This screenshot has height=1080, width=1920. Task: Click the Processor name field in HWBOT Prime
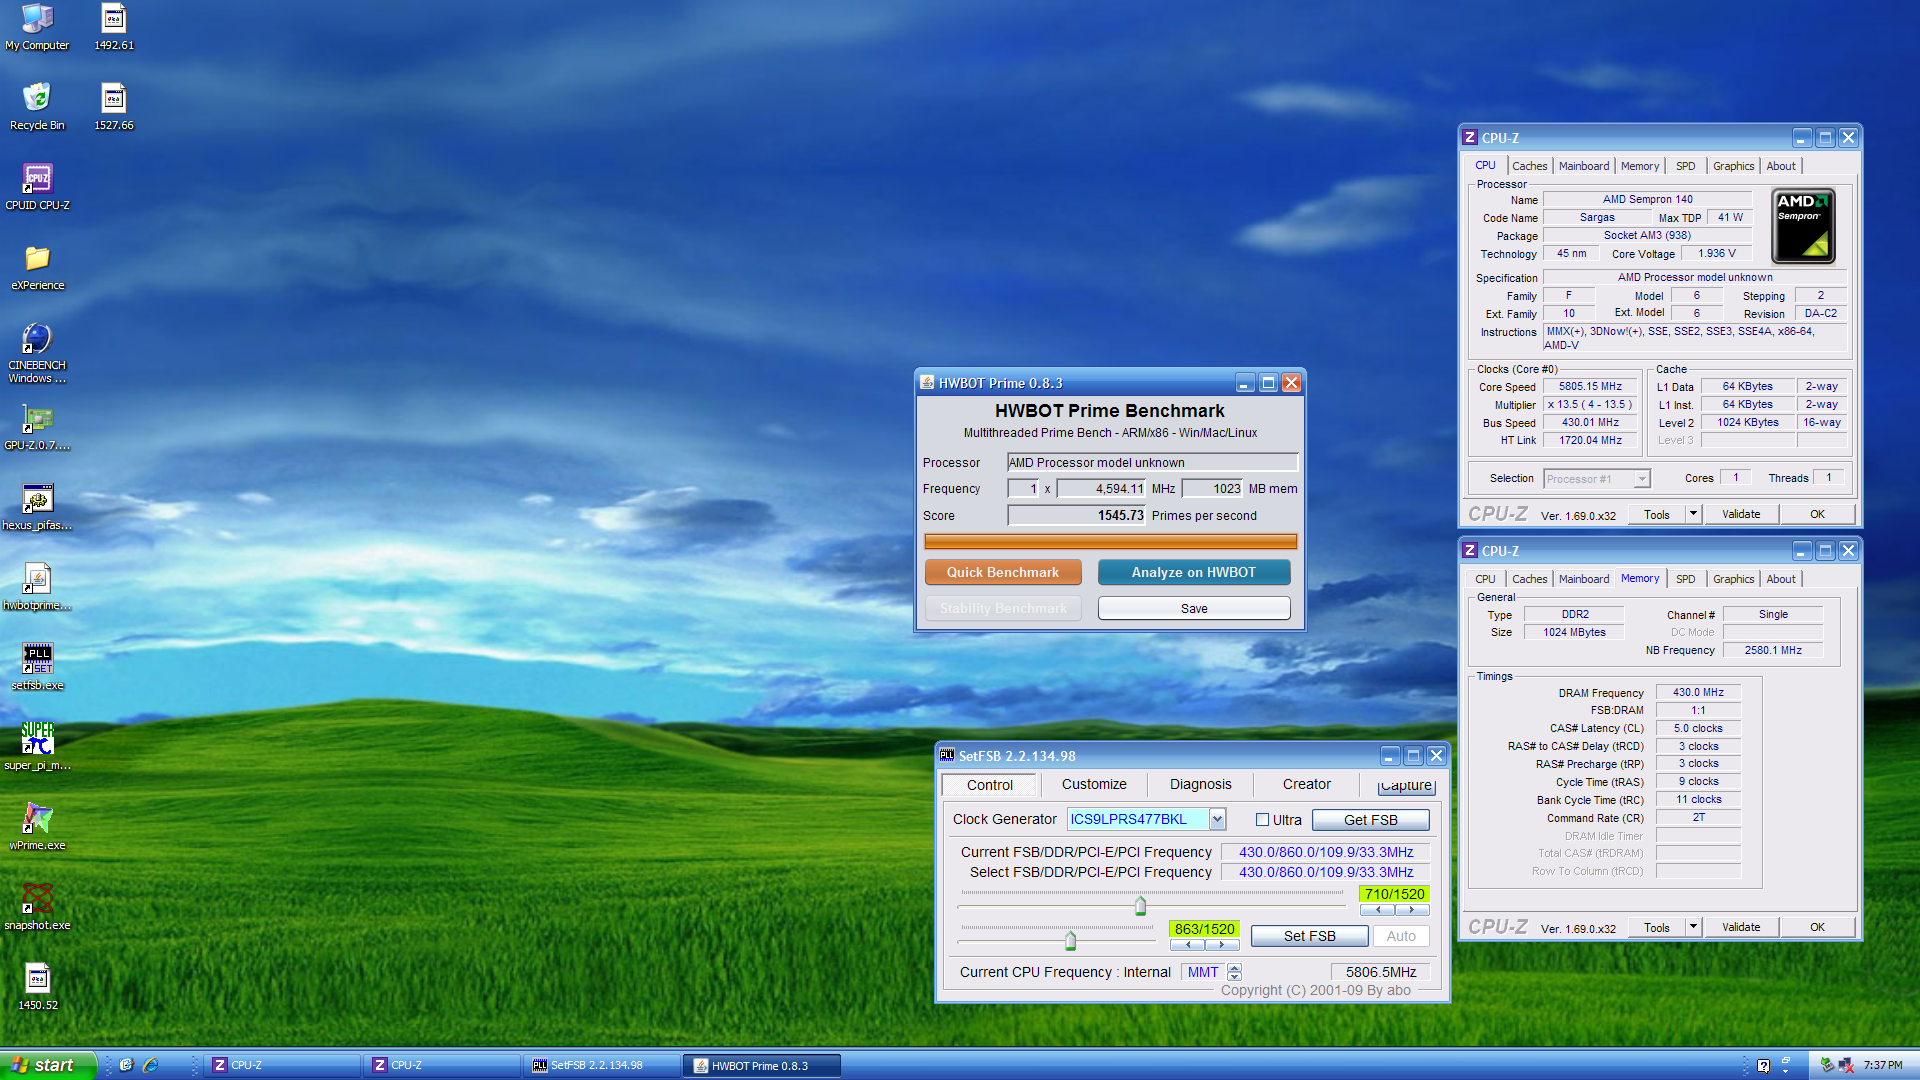[1152, 462]
